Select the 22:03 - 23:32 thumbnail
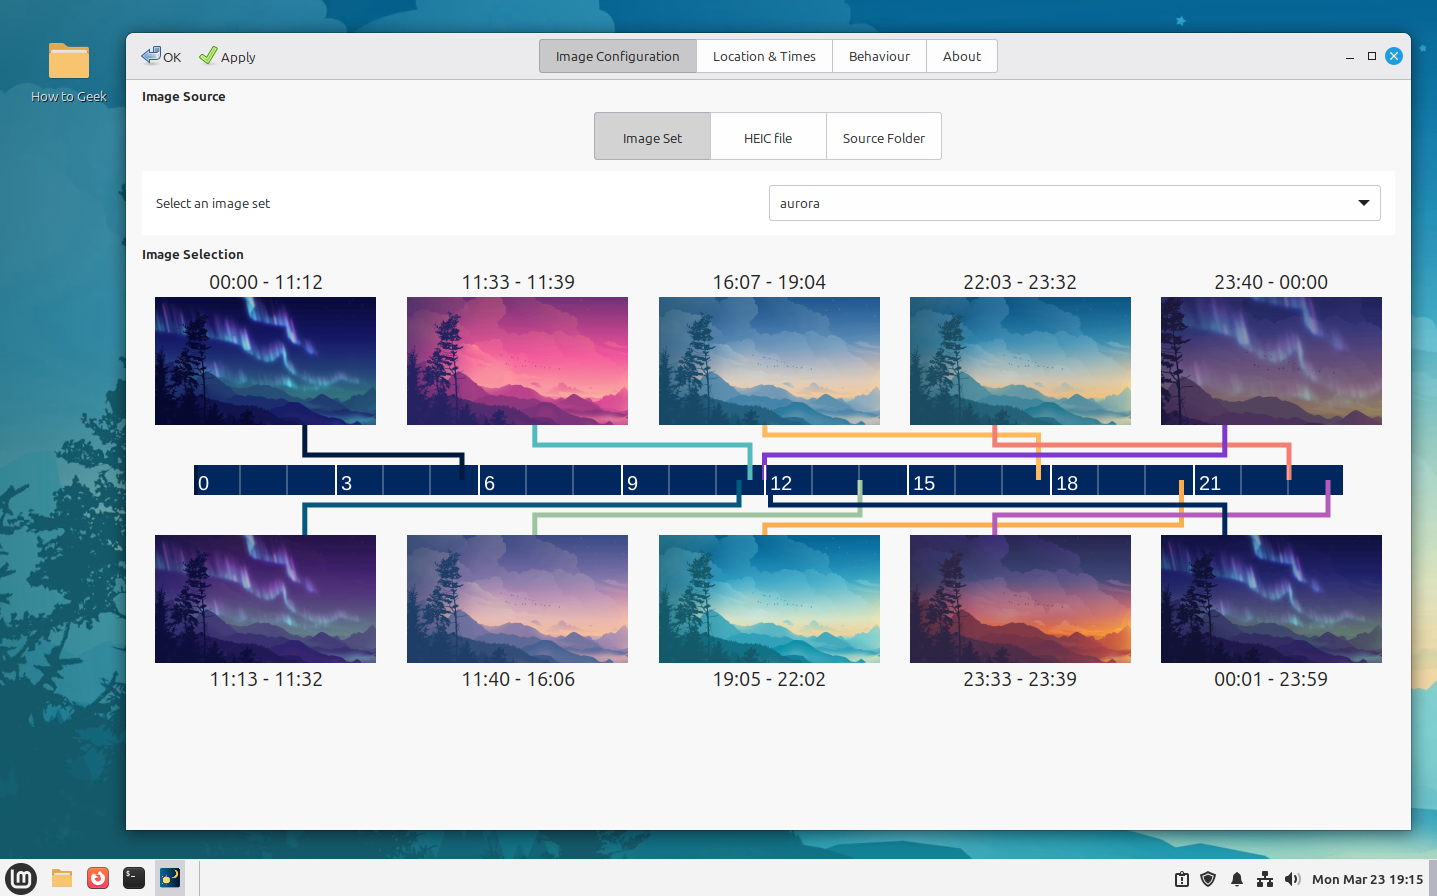This screenshot has height=896, width=1437. pyautogui.click(x=1020, y=361)
